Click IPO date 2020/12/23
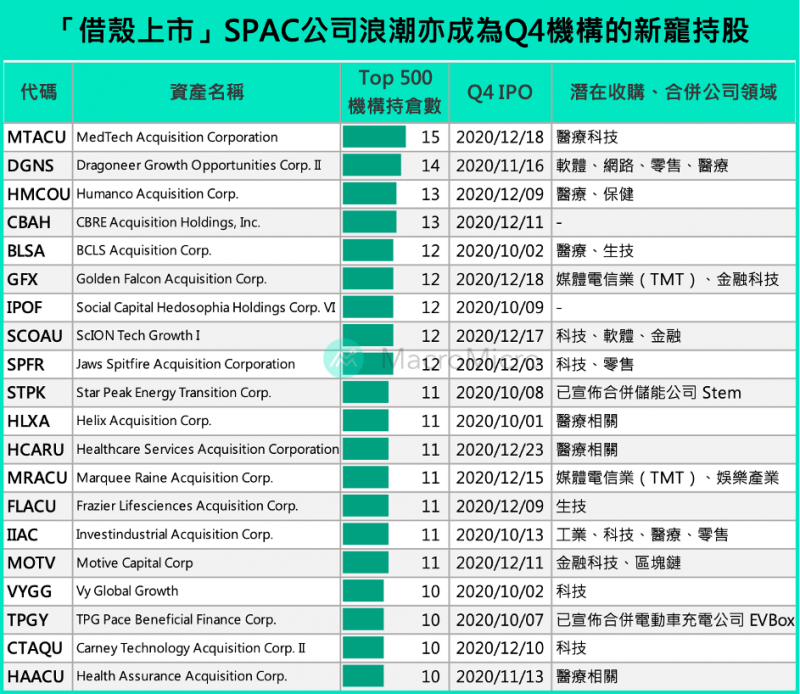This screenshot has width=800, height=694. coord(499,450)
